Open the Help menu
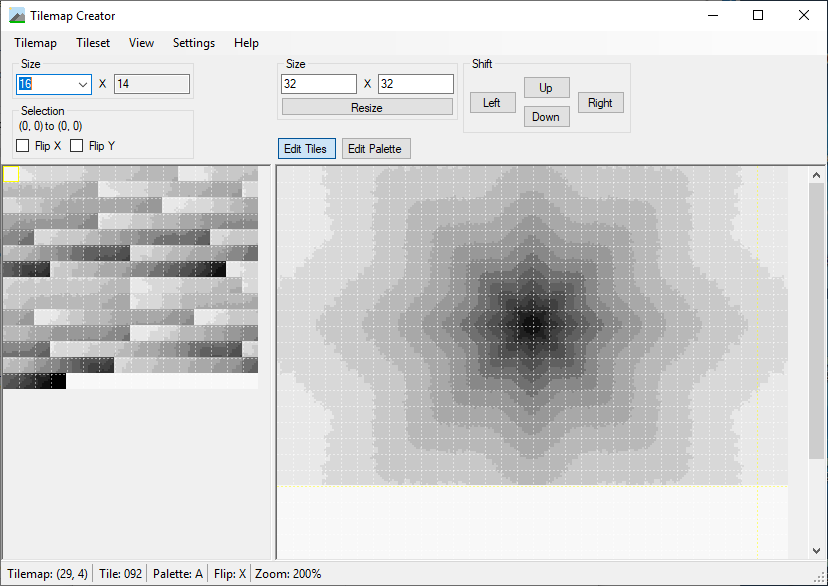The image size is (828, 586). (246, 43)
